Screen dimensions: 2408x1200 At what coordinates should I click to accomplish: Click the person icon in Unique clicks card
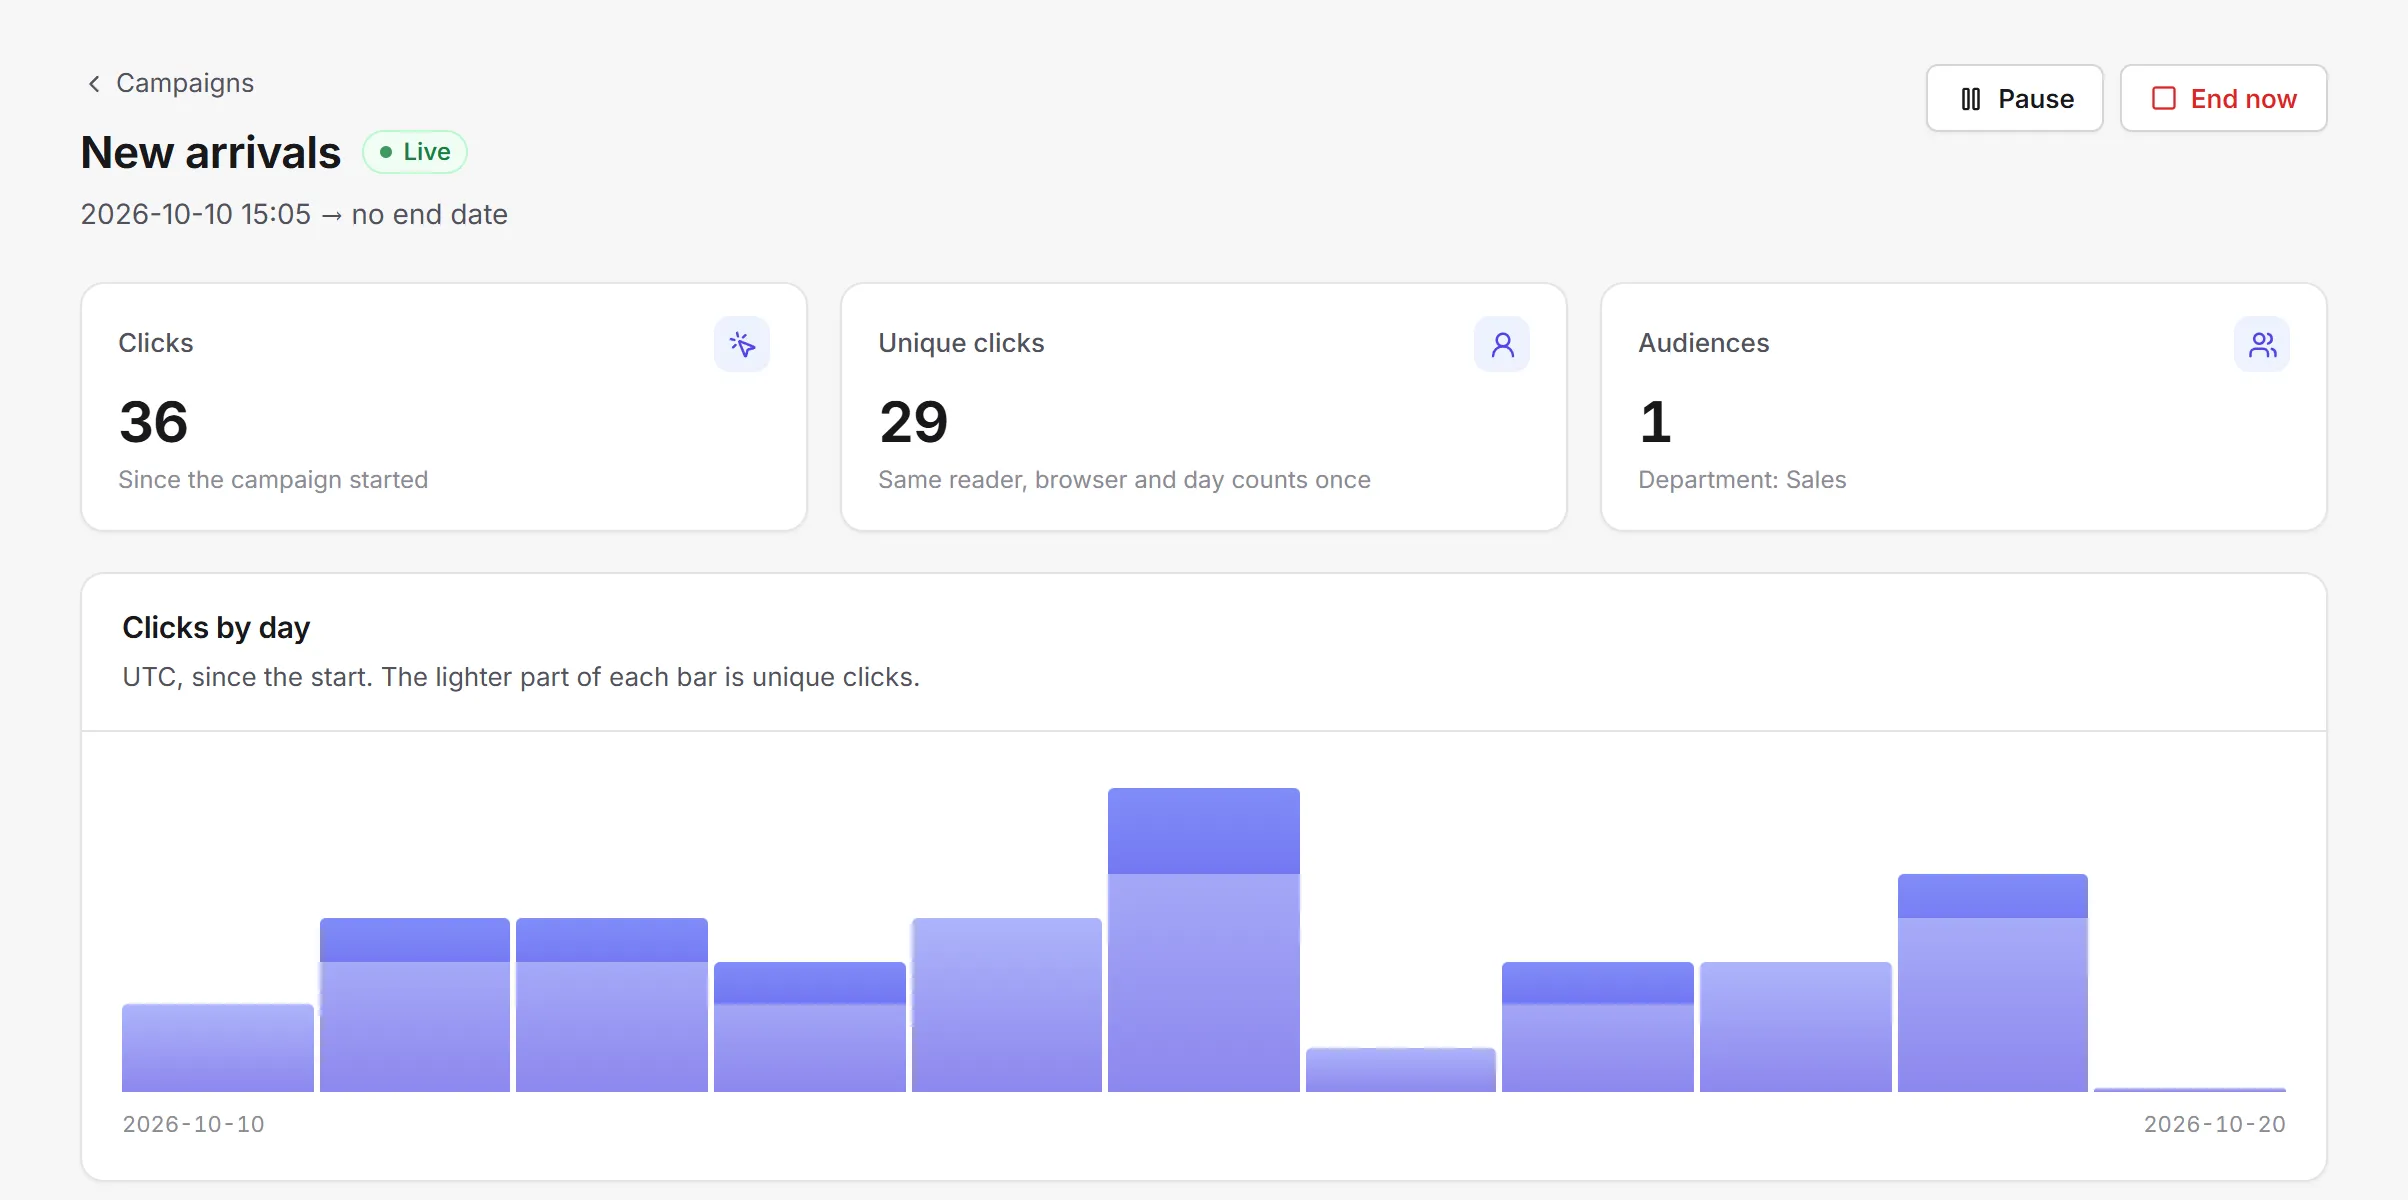click(1502, 344)
